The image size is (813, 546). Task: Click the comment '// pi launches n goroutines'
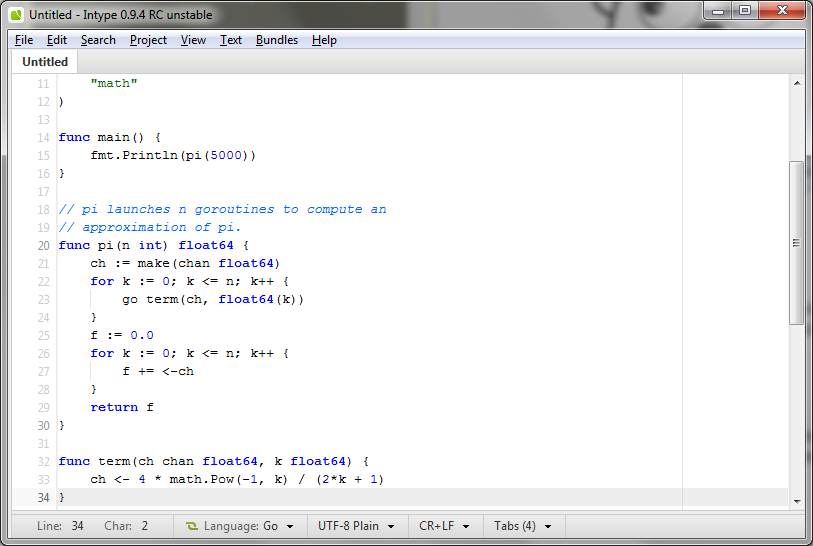(x=166, y=209)
